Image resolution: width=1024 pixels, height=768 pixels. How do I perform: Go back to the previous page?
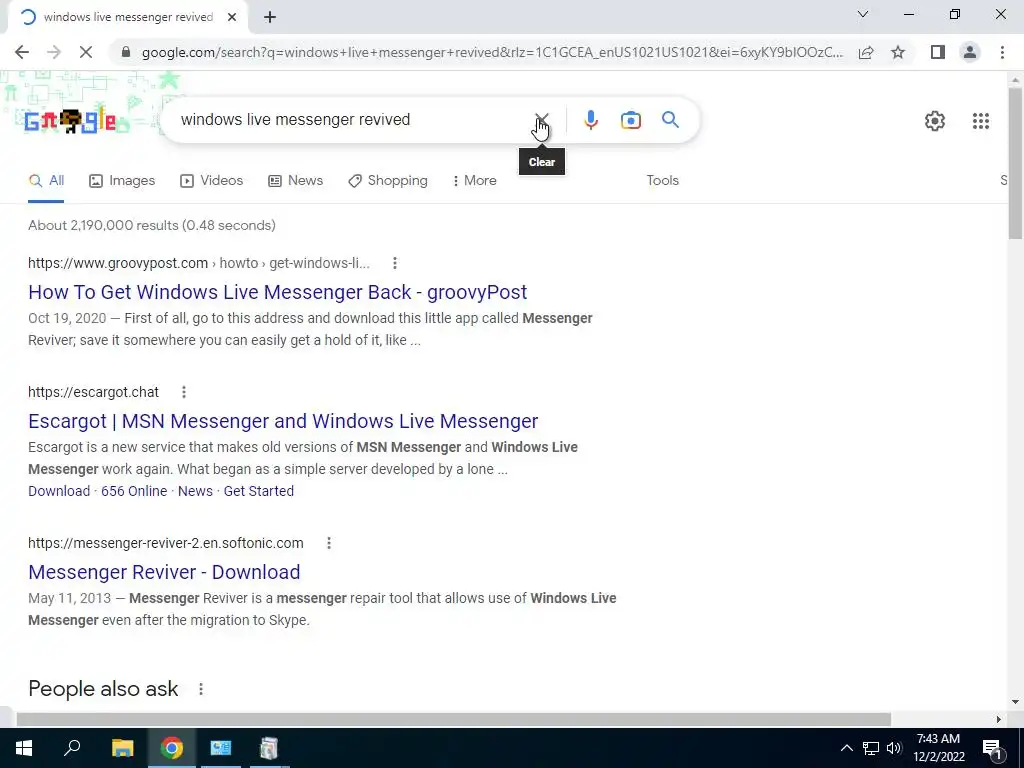click(22, 52)
